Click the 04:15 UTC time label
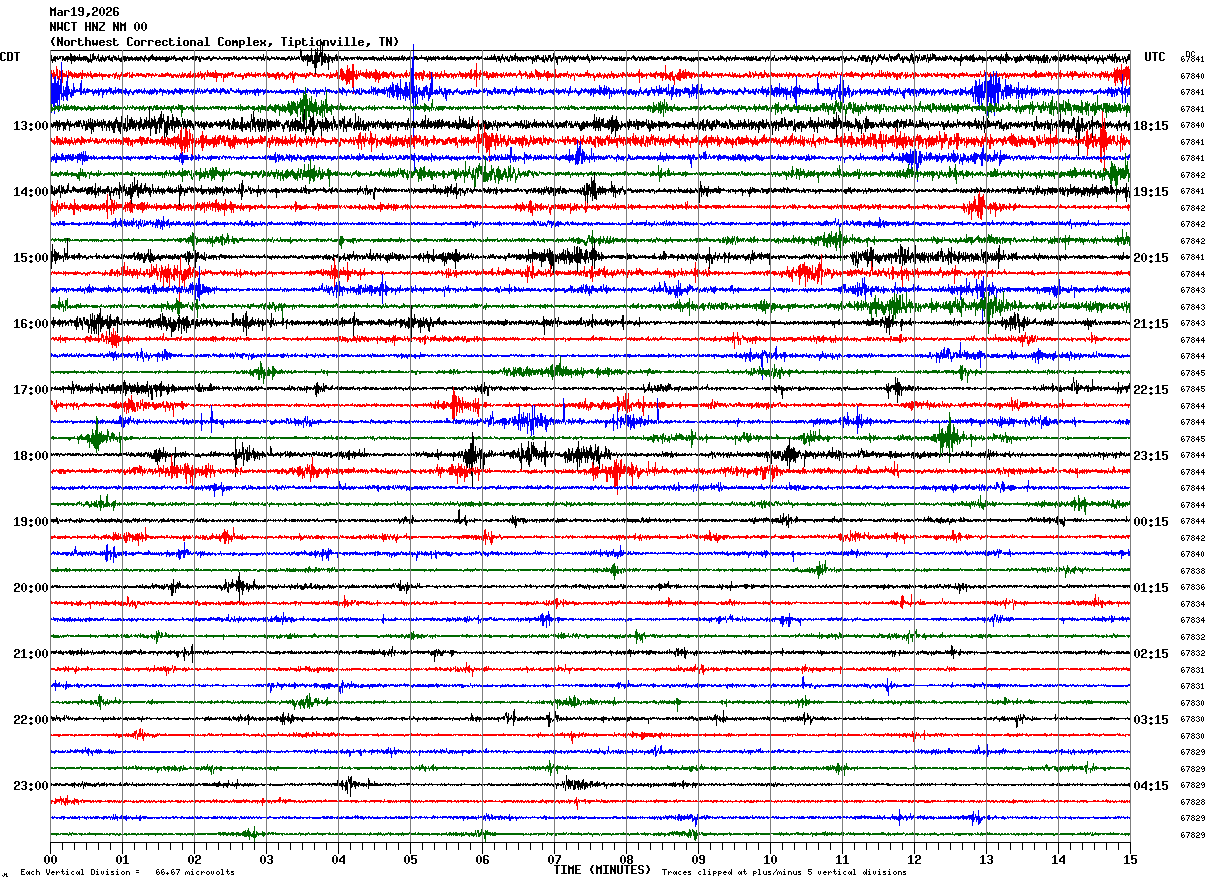Viewport: 1210px width, 886px height. 1151,786
